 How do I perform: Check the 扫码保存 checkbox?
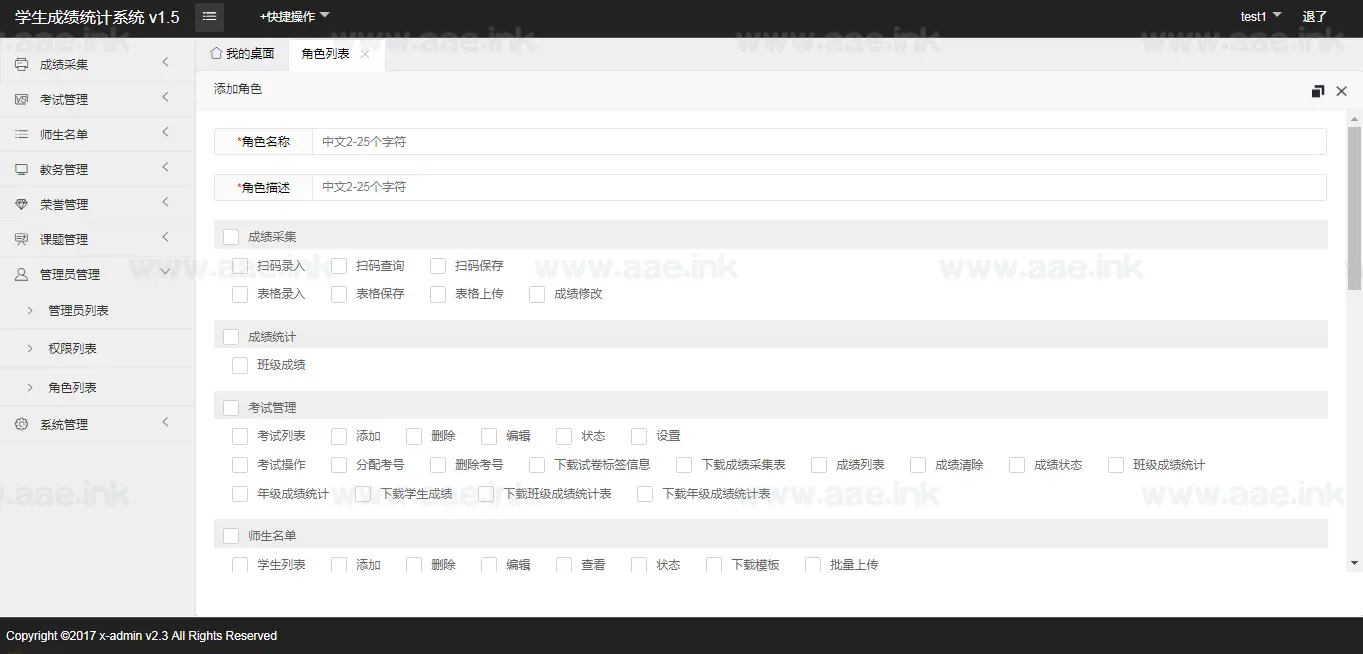point(438,266)
